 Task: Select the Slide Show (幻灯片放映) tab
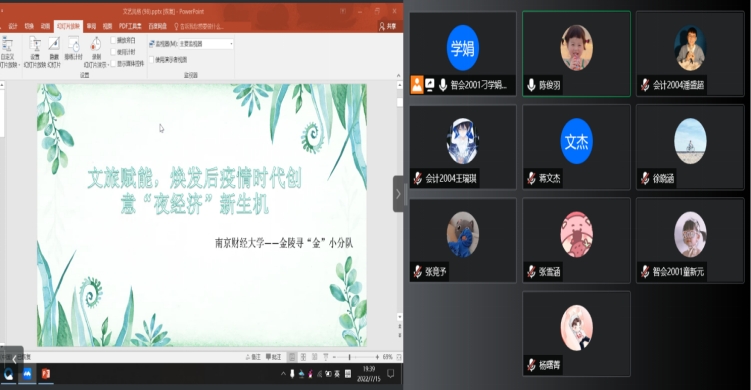point(68,26)
